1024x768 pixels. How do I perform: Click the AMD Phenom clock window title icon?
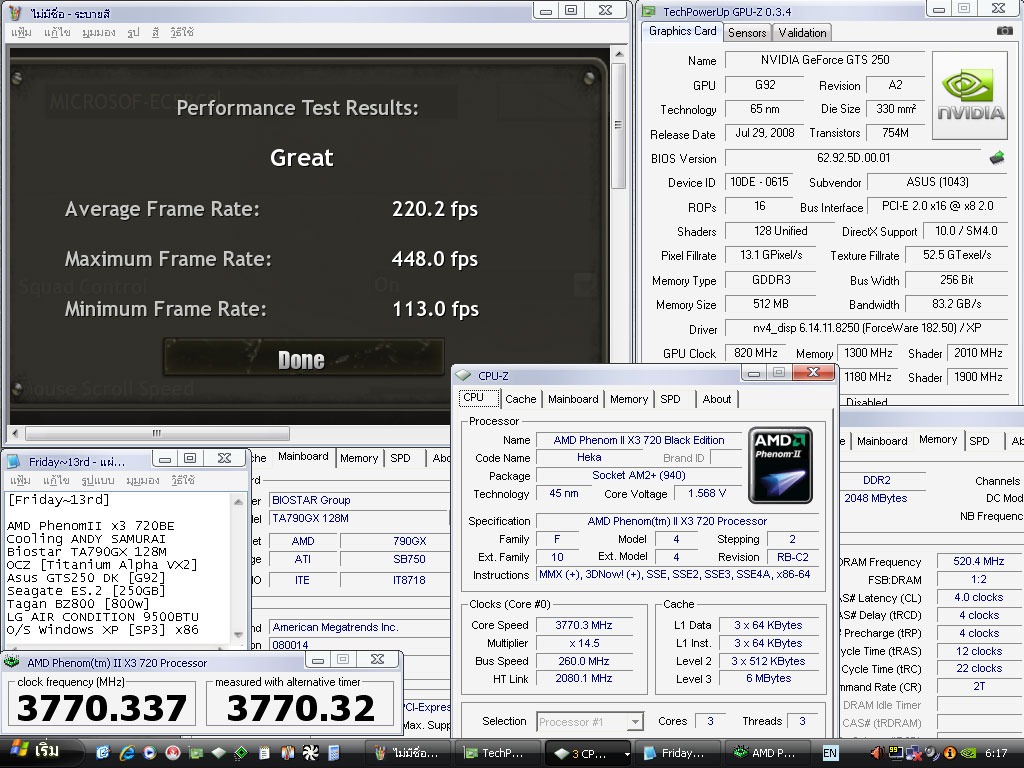point(12,662)
